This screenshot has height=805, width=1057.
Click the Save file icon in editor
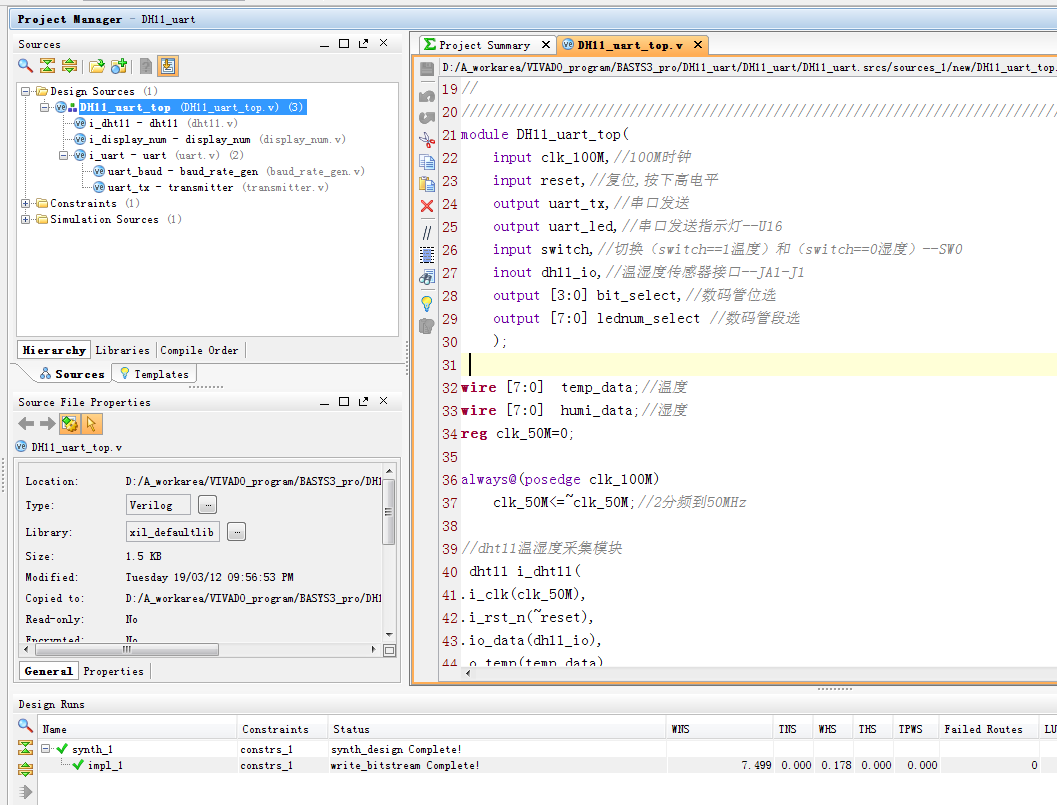(427, 69)
